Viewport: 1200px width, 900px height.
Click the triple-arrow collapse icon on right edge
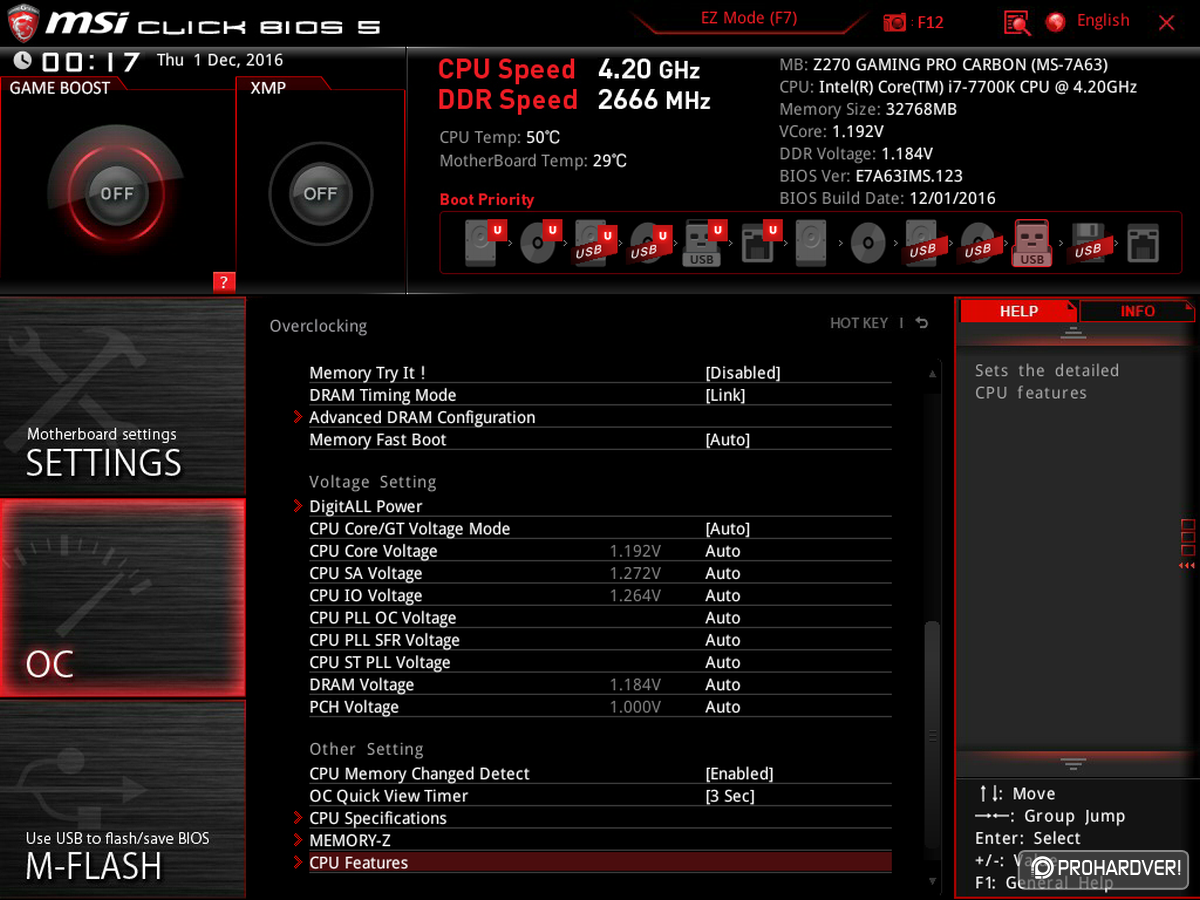1187,566
